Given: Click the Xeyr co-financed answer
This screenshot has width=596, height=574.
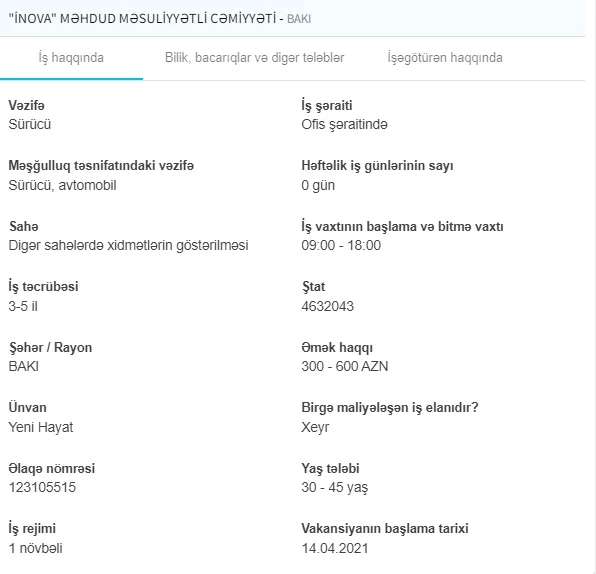Looking at the screenshot, I should tap(315, 427).
